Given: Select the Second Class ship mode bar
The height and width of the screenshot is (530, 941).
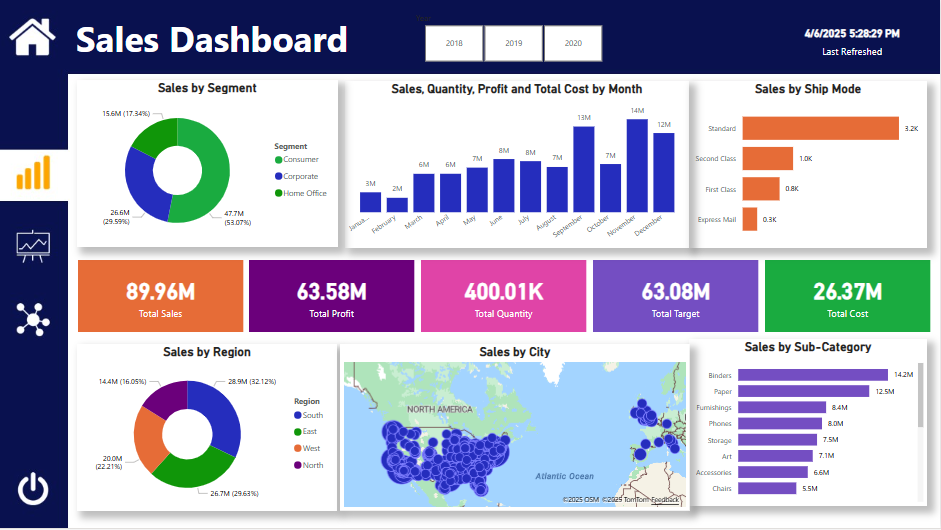Looking at the screenshot, I should click(x=768, y=158).
